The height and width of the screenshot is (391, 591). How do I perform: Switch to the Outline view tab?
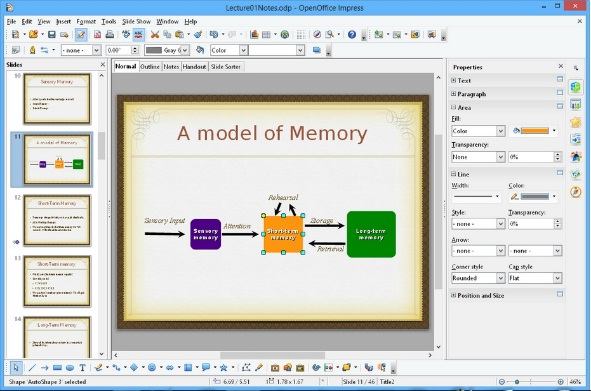(150, 67)
